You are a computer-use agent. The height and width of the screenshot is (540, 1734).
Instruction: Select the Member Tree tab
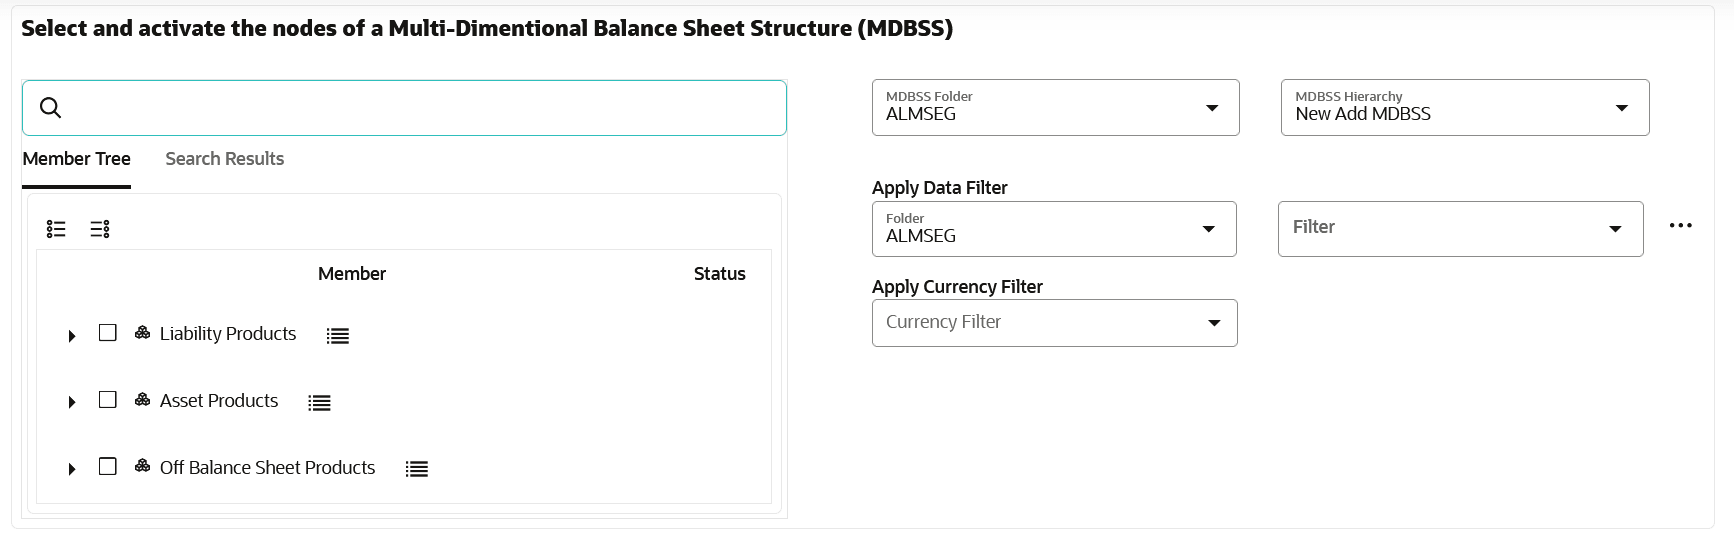click(76, 159)
